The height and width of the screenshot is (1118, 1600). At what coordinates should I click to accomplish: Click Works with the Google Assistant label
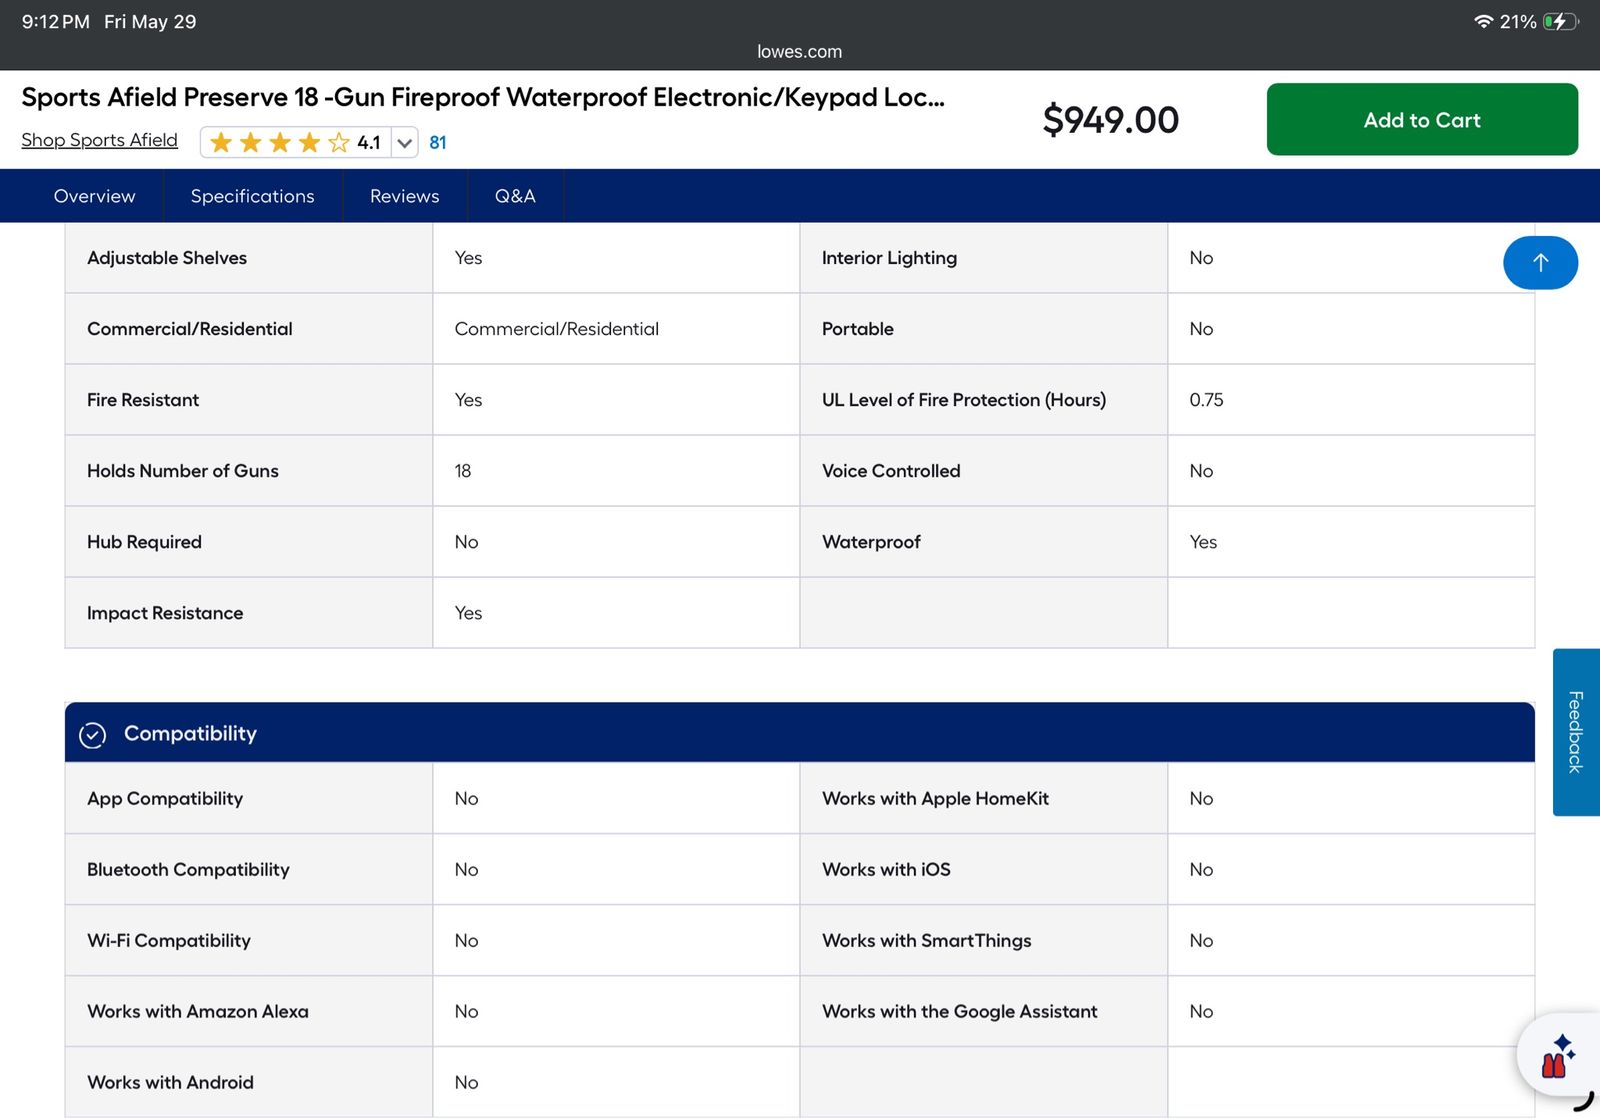pos(959,1011)
